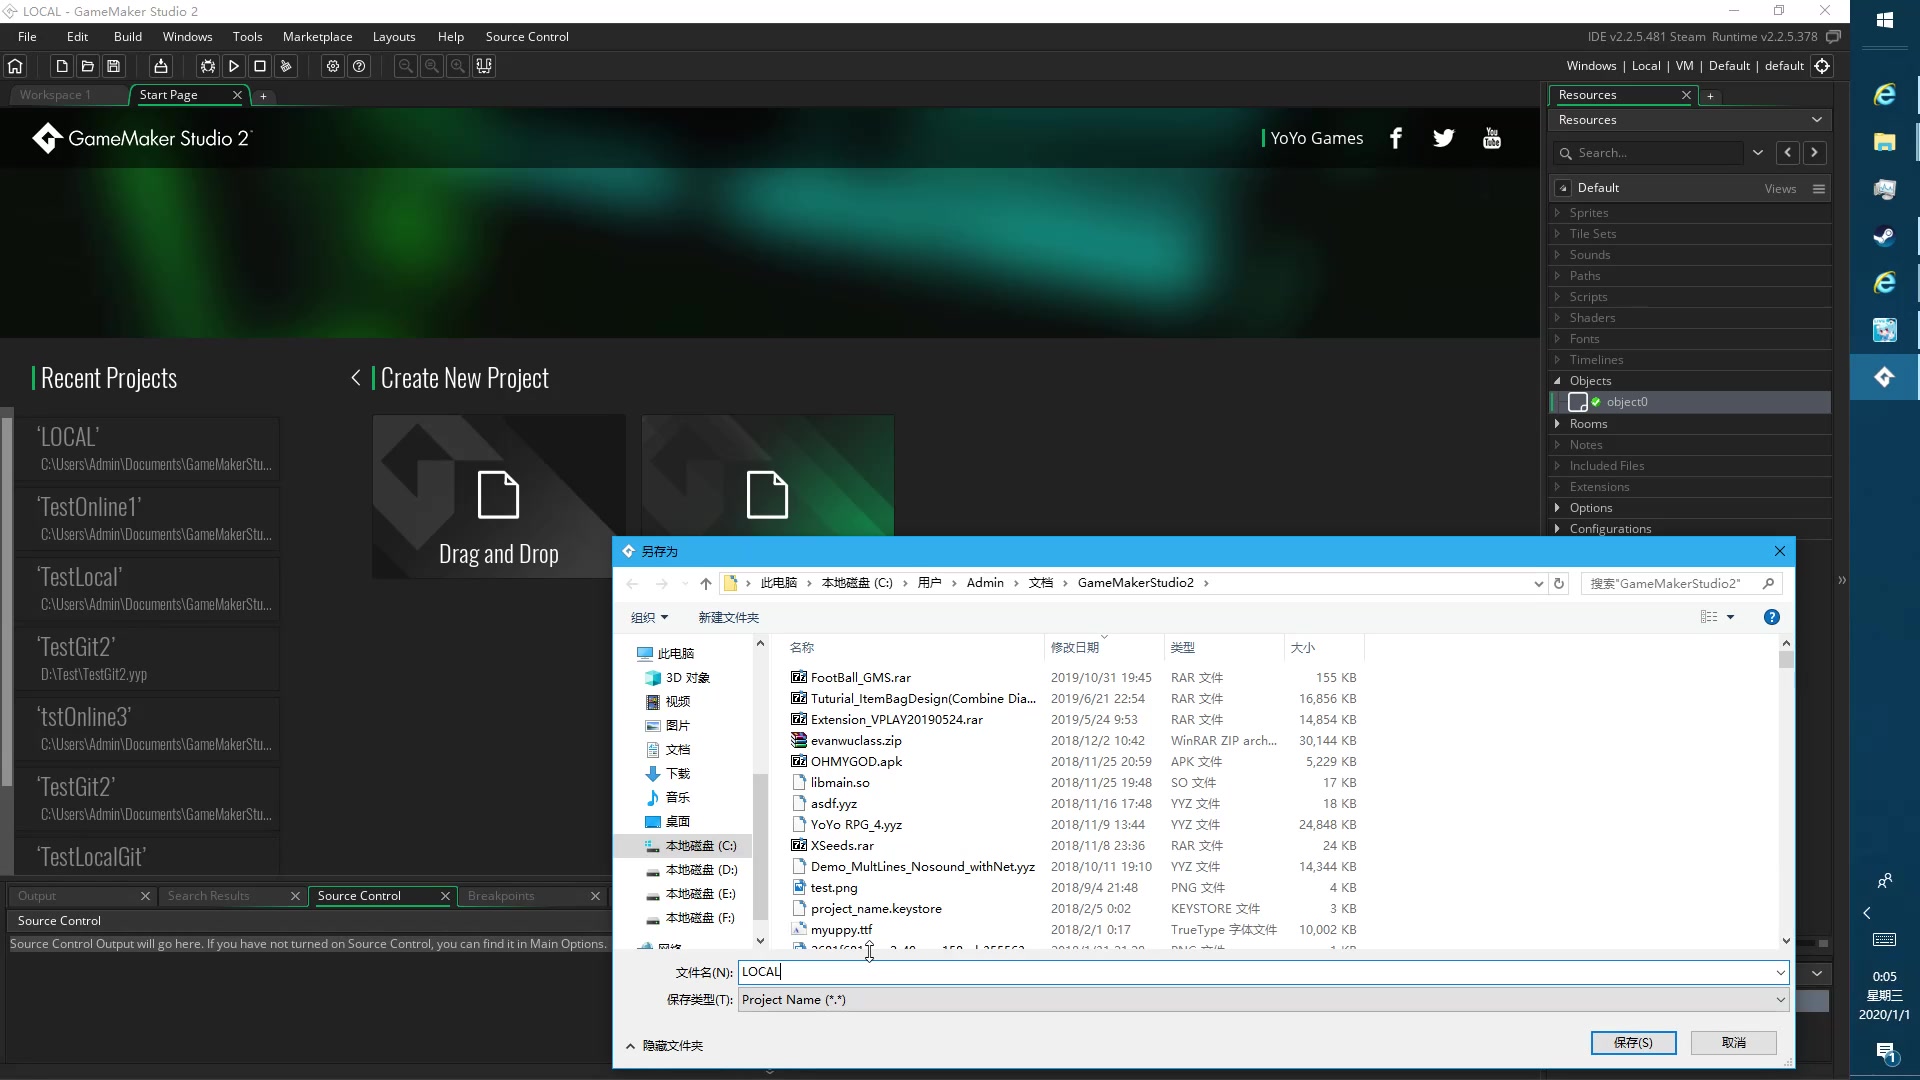This screenshot has width=1920, height=1080.
Task: Click the debug bug icon in toolbar
Action: [x=207, y=66]
